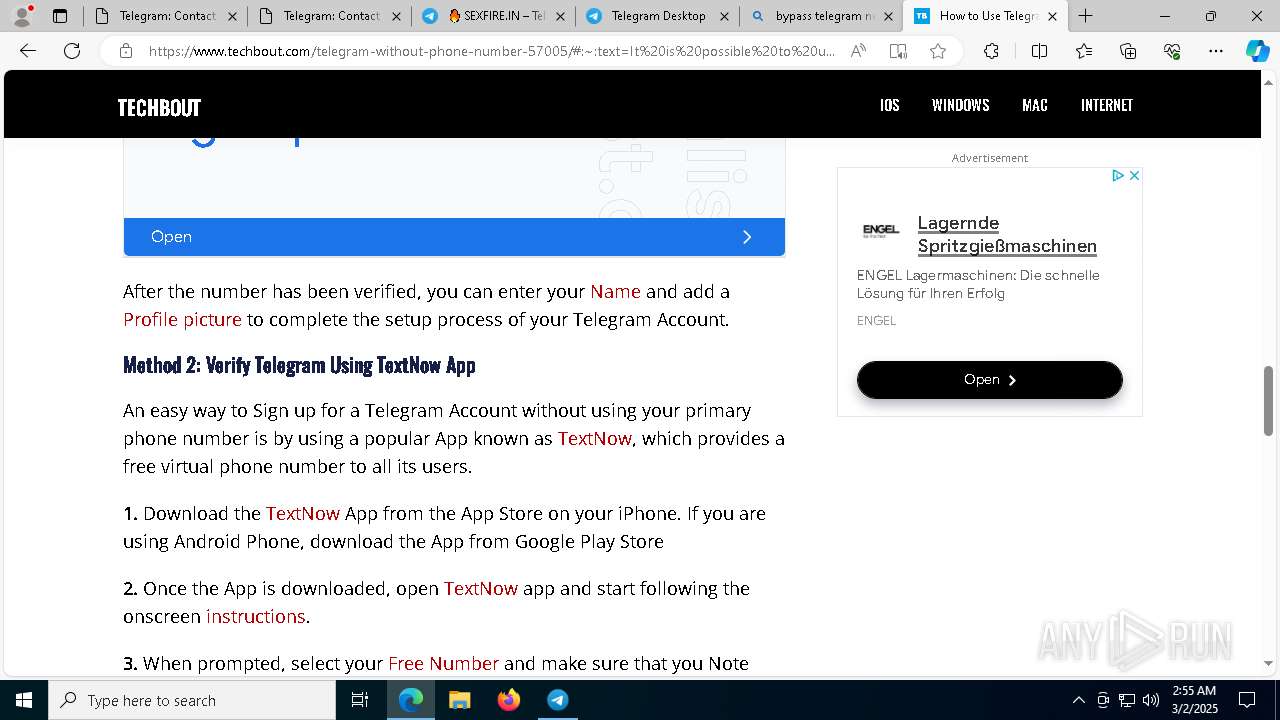Click the taskbar search box
Screen dimensions: 1280x720
point(192,700)
